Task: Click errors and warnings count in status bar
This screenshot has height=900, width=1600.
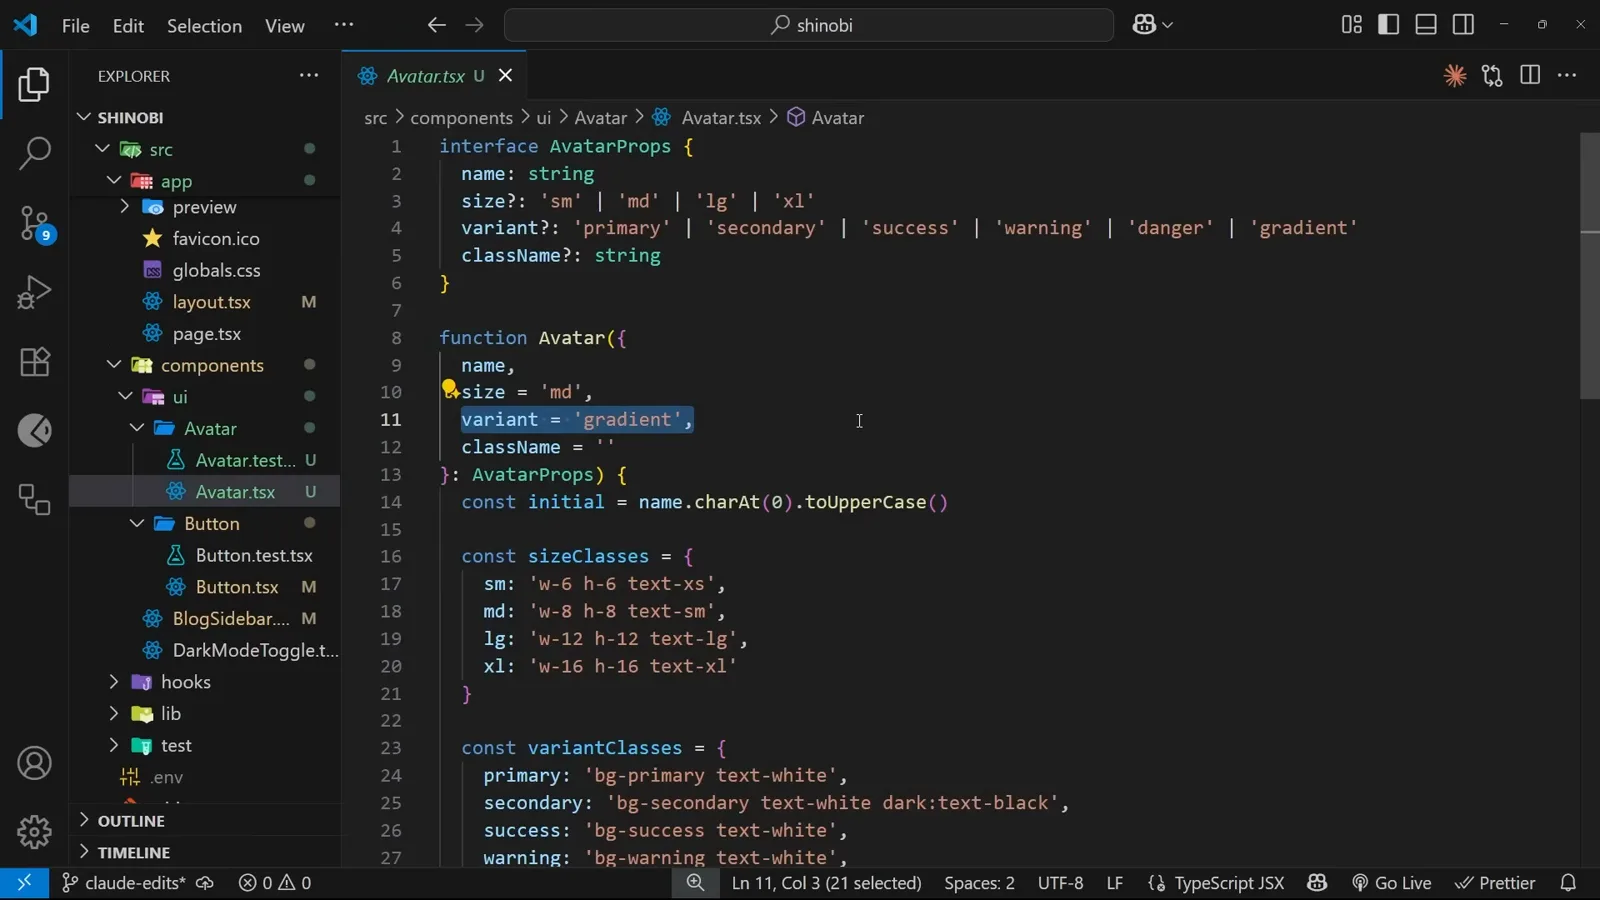Action: [275, 883]
